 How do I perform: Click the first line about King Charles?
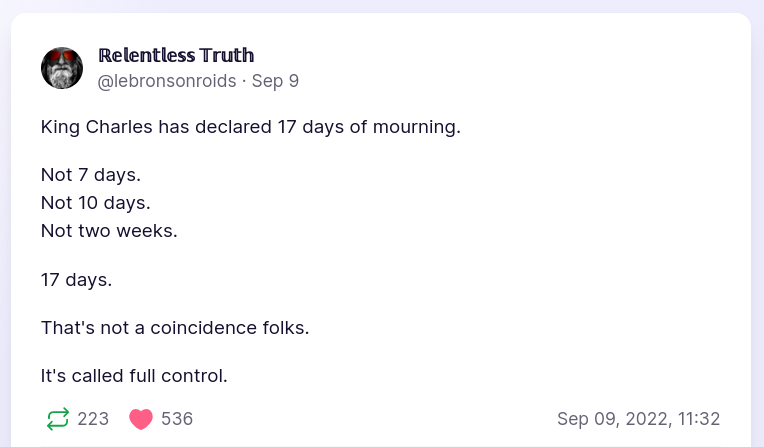tap(250, 127)
